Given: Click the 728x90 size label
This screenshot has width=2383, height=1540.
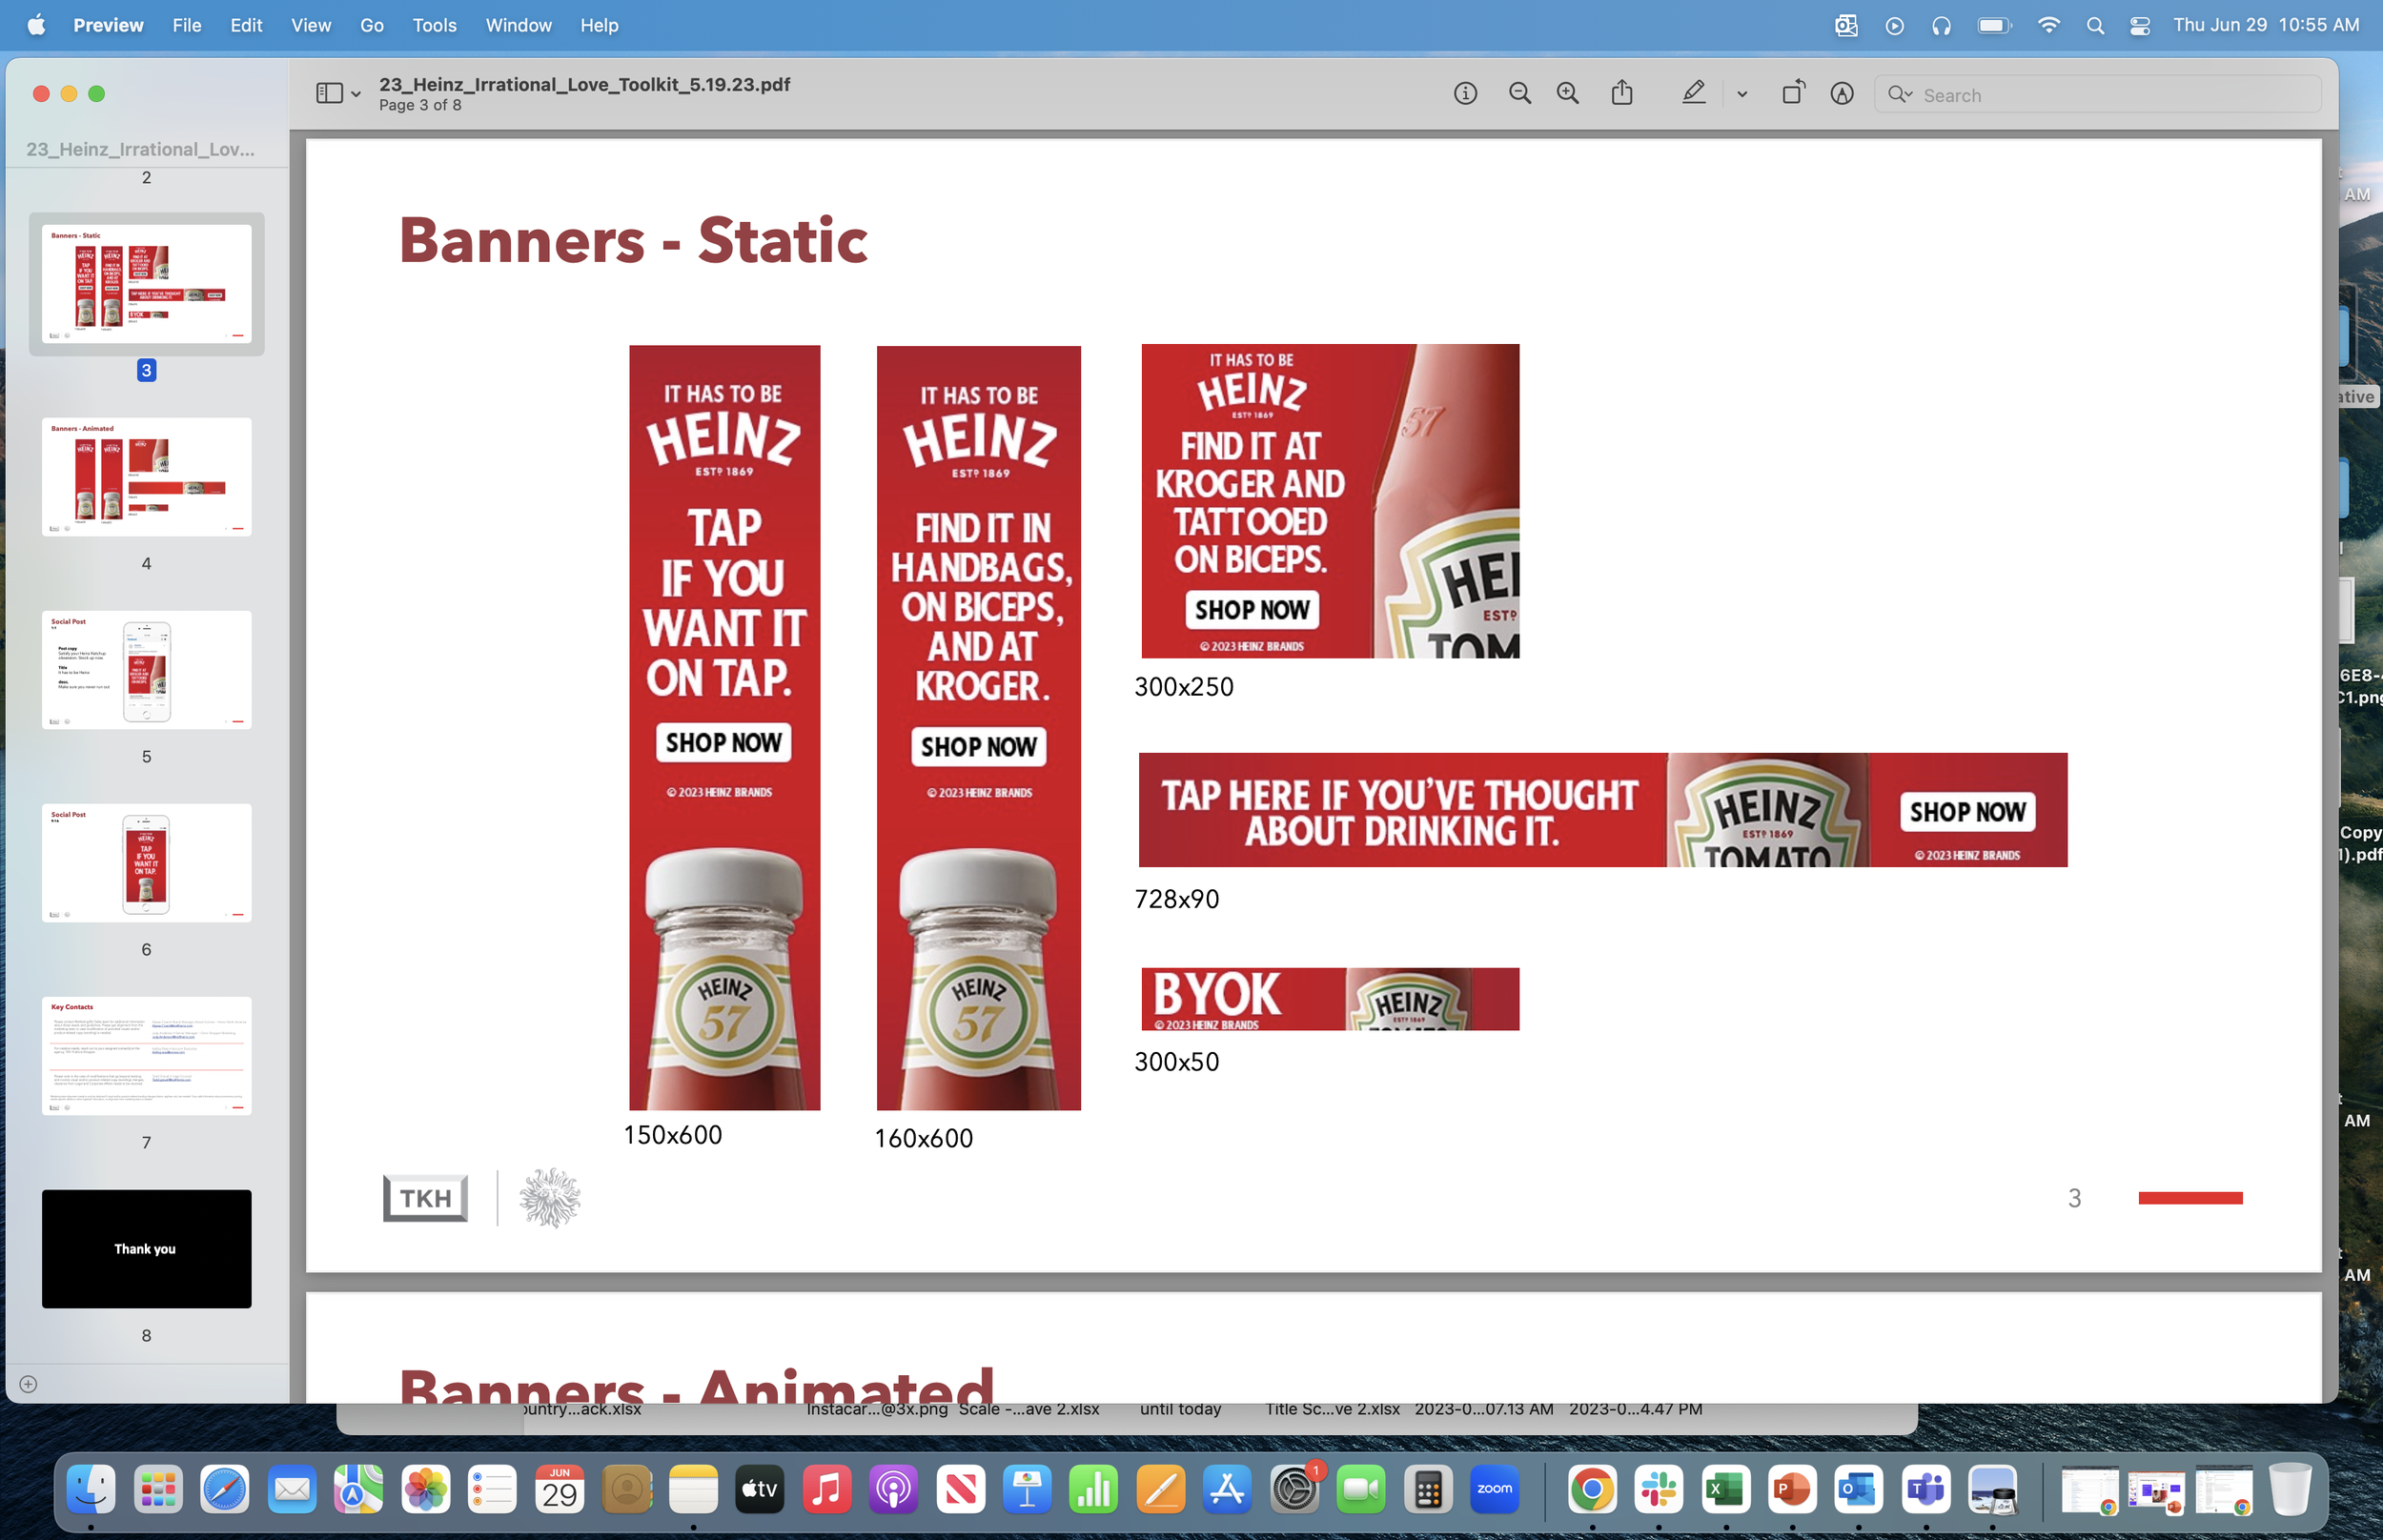Looking at the screenshot, I should pos(1176,899).
